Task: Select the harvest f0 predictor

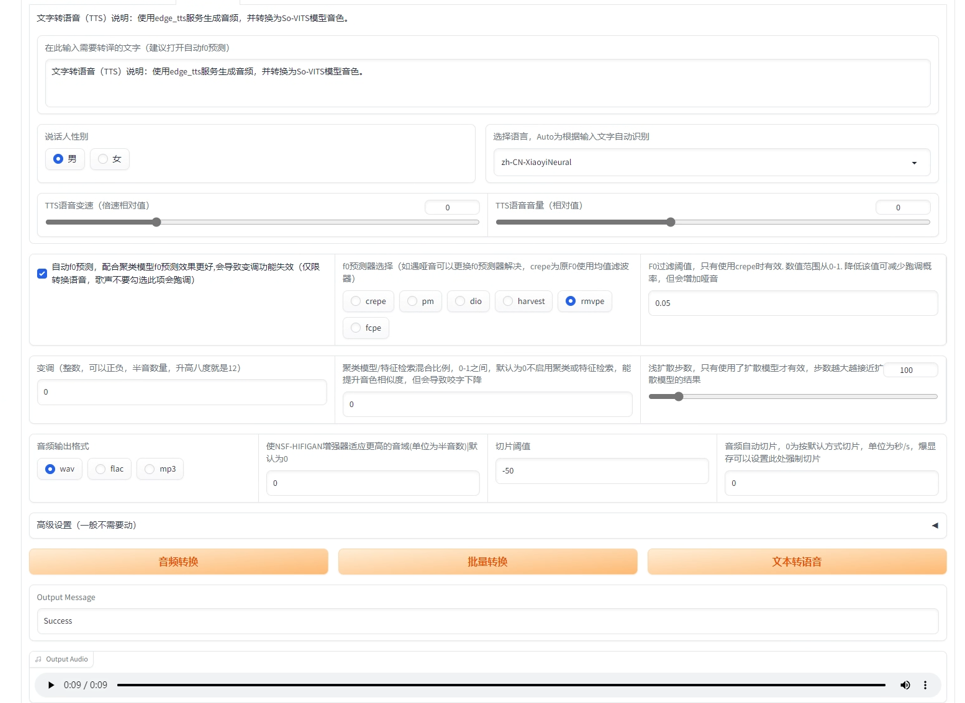Action: (x=524, y=301)
